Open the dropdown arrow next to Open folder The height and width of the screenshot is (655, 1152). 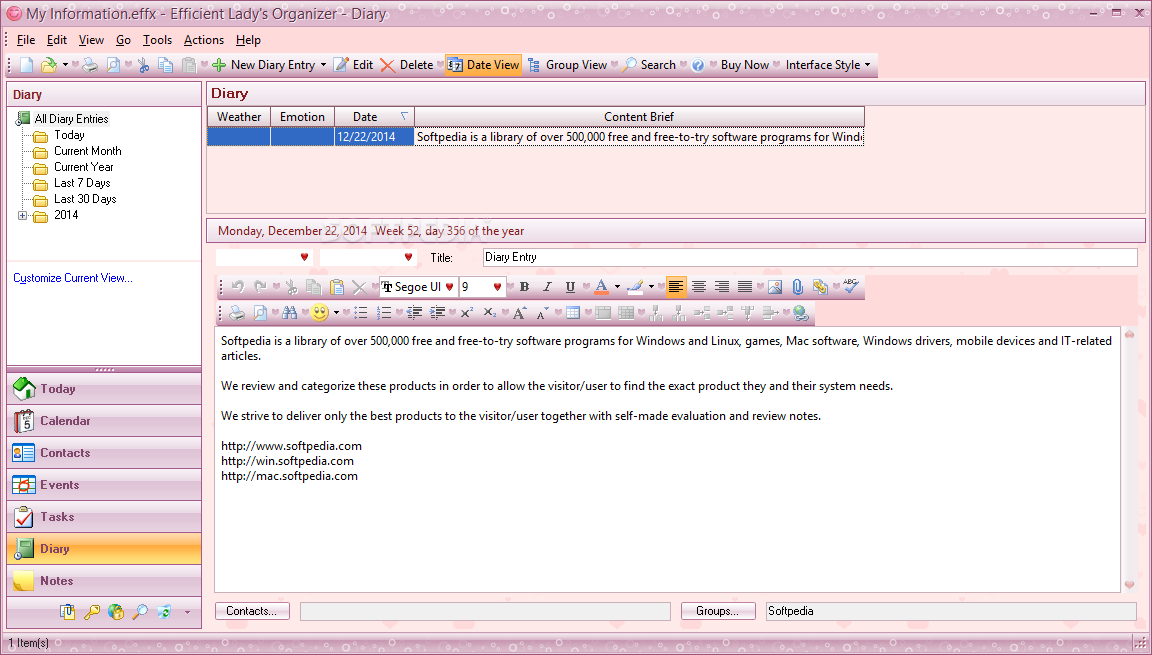click(65, 65)
